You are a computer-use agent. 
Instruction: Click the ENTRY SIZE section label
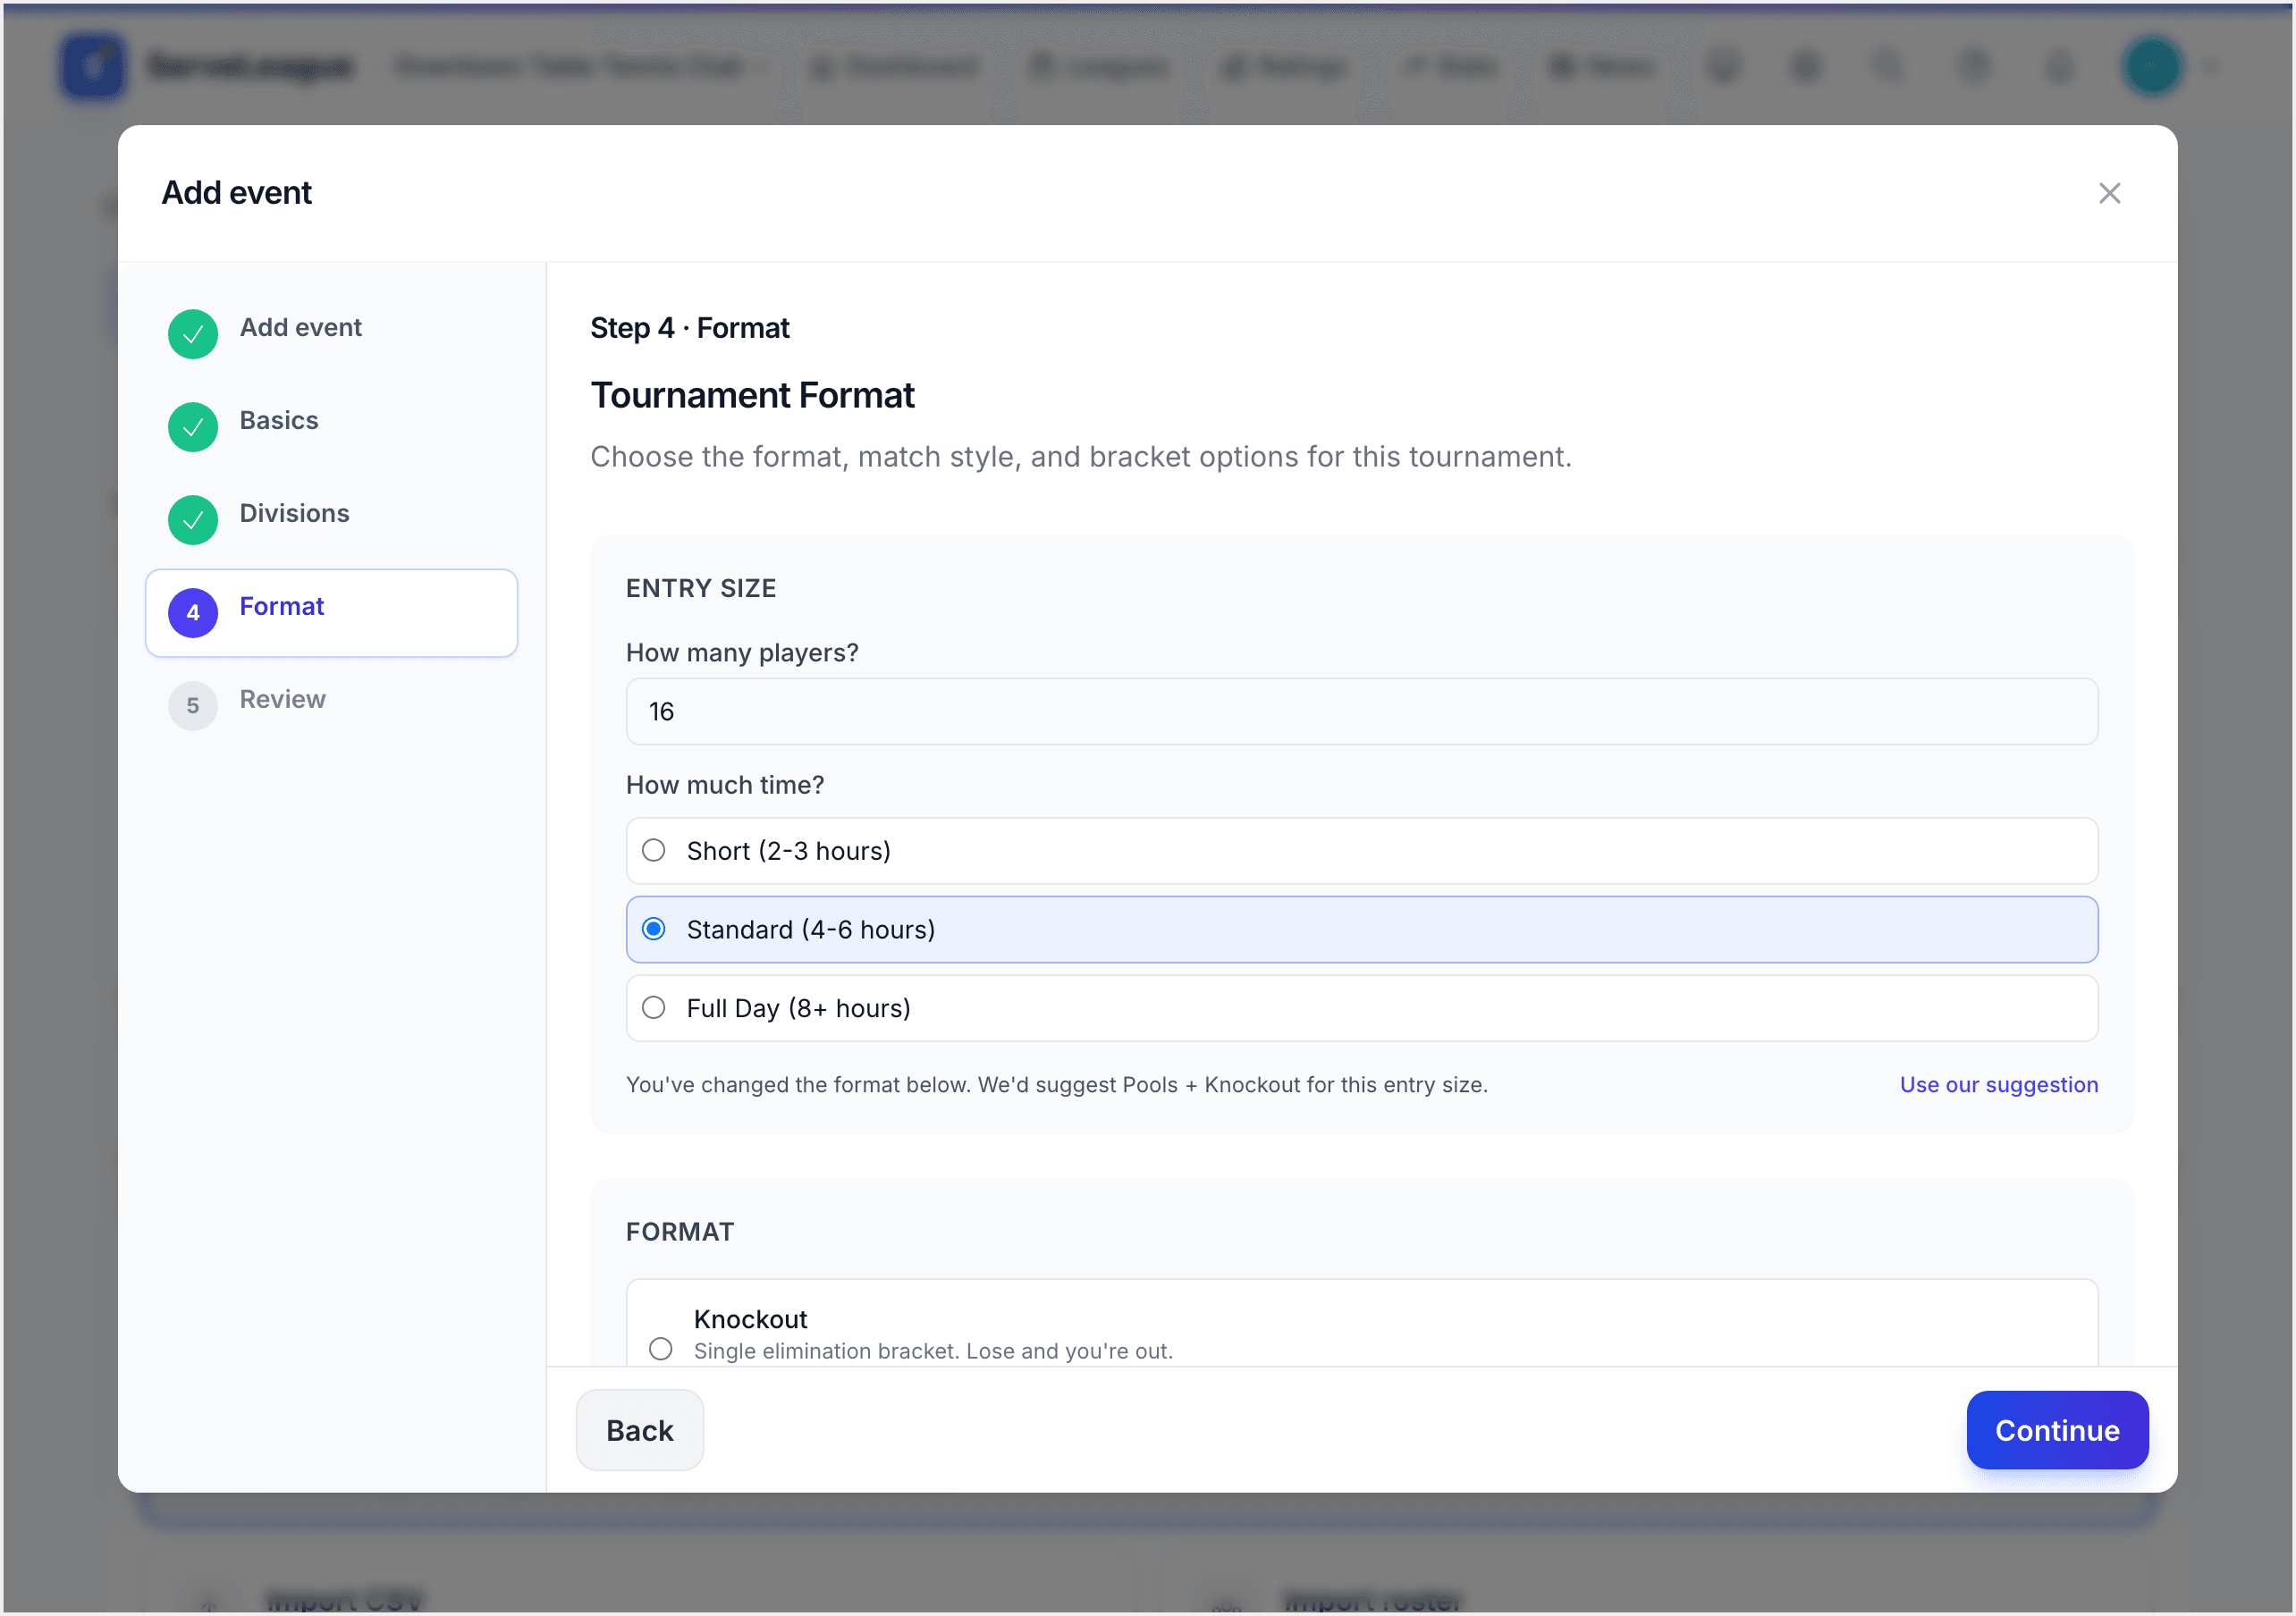pos(700,588)
